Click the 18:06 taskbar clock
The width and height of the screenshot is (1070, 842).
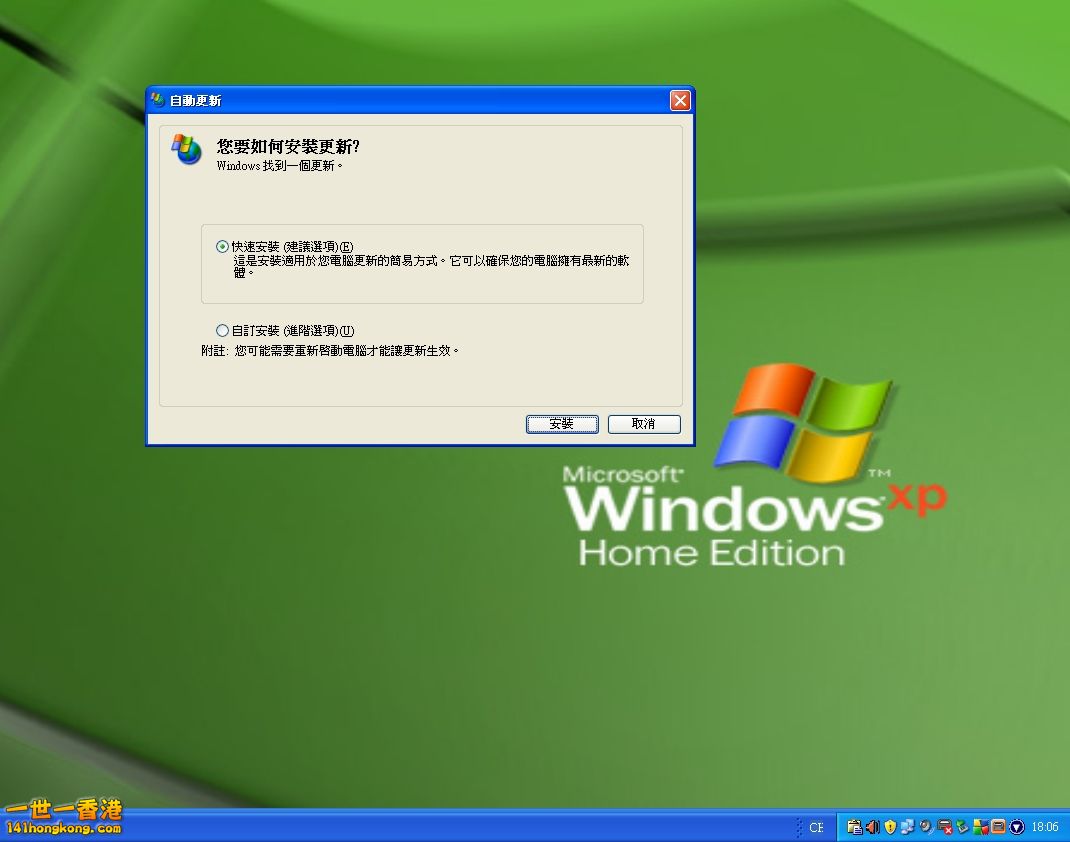[1045, 827]
